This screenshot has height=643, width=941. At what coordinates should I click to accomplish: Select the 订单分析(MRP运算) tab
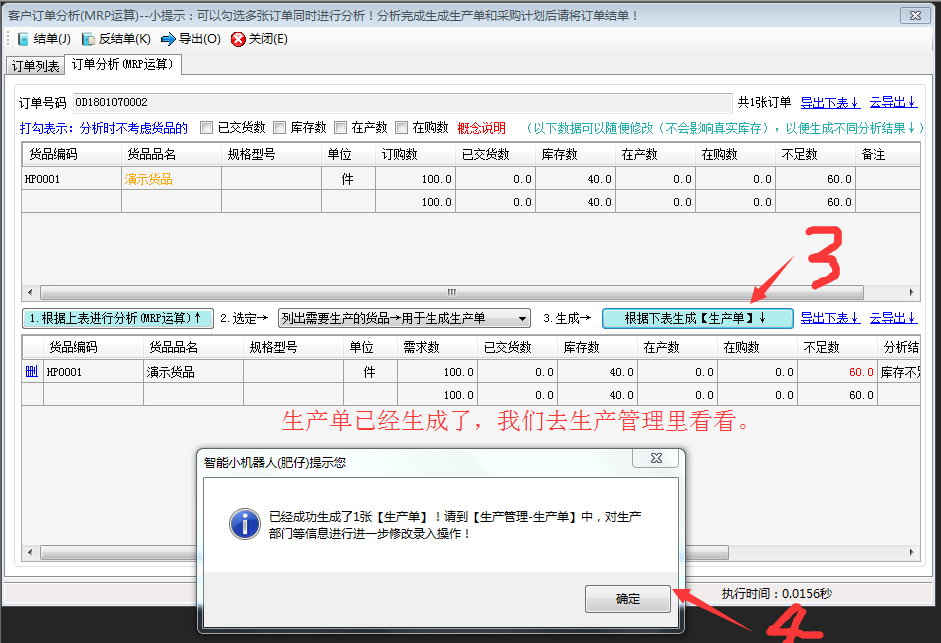pyautogui.click(x=123, y=65)
